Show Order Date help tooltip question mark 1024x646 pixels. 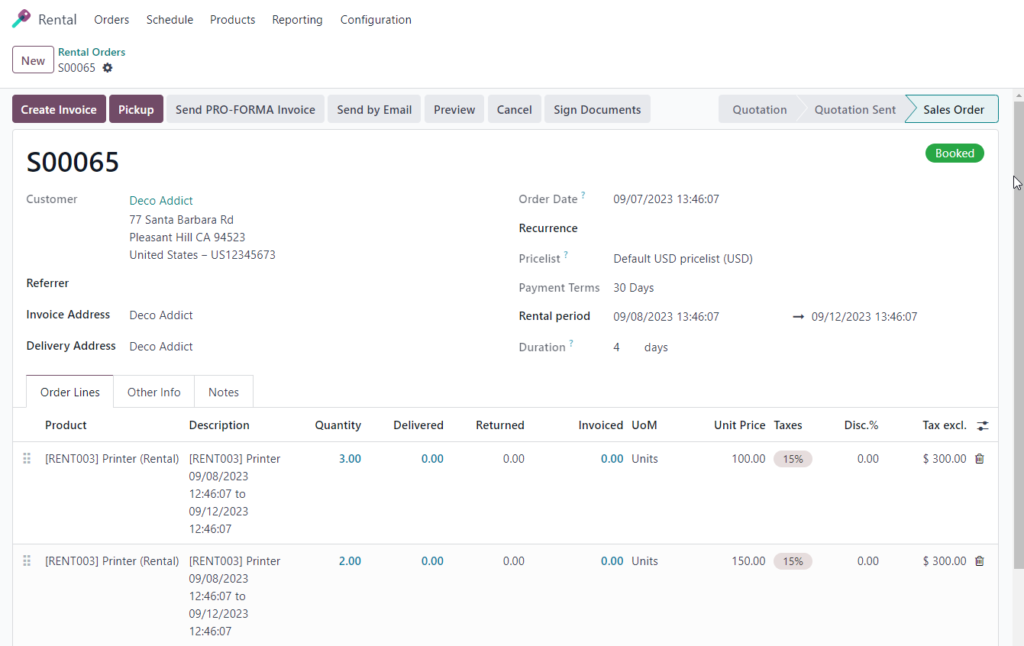click(x=583, y=195)
